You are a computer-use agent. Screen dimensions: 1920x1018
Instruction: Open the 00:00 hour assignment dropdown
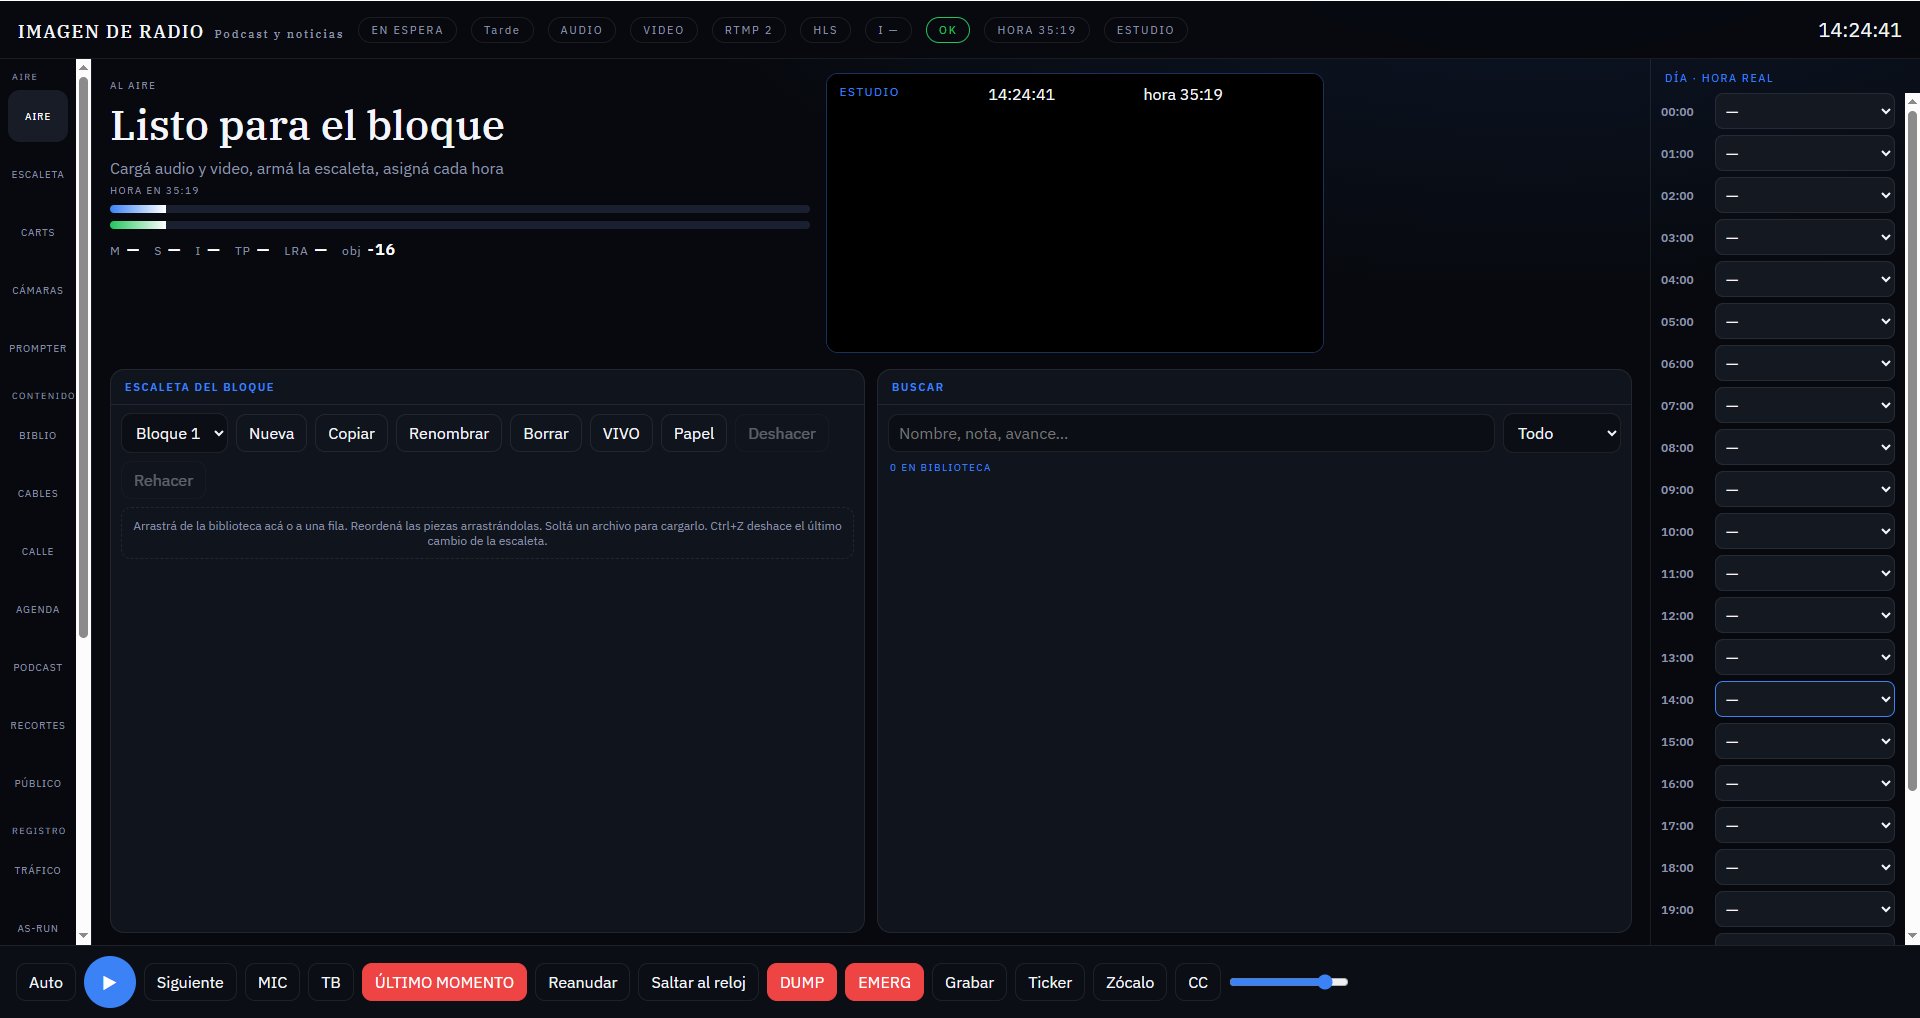(x=1805, y=111)
